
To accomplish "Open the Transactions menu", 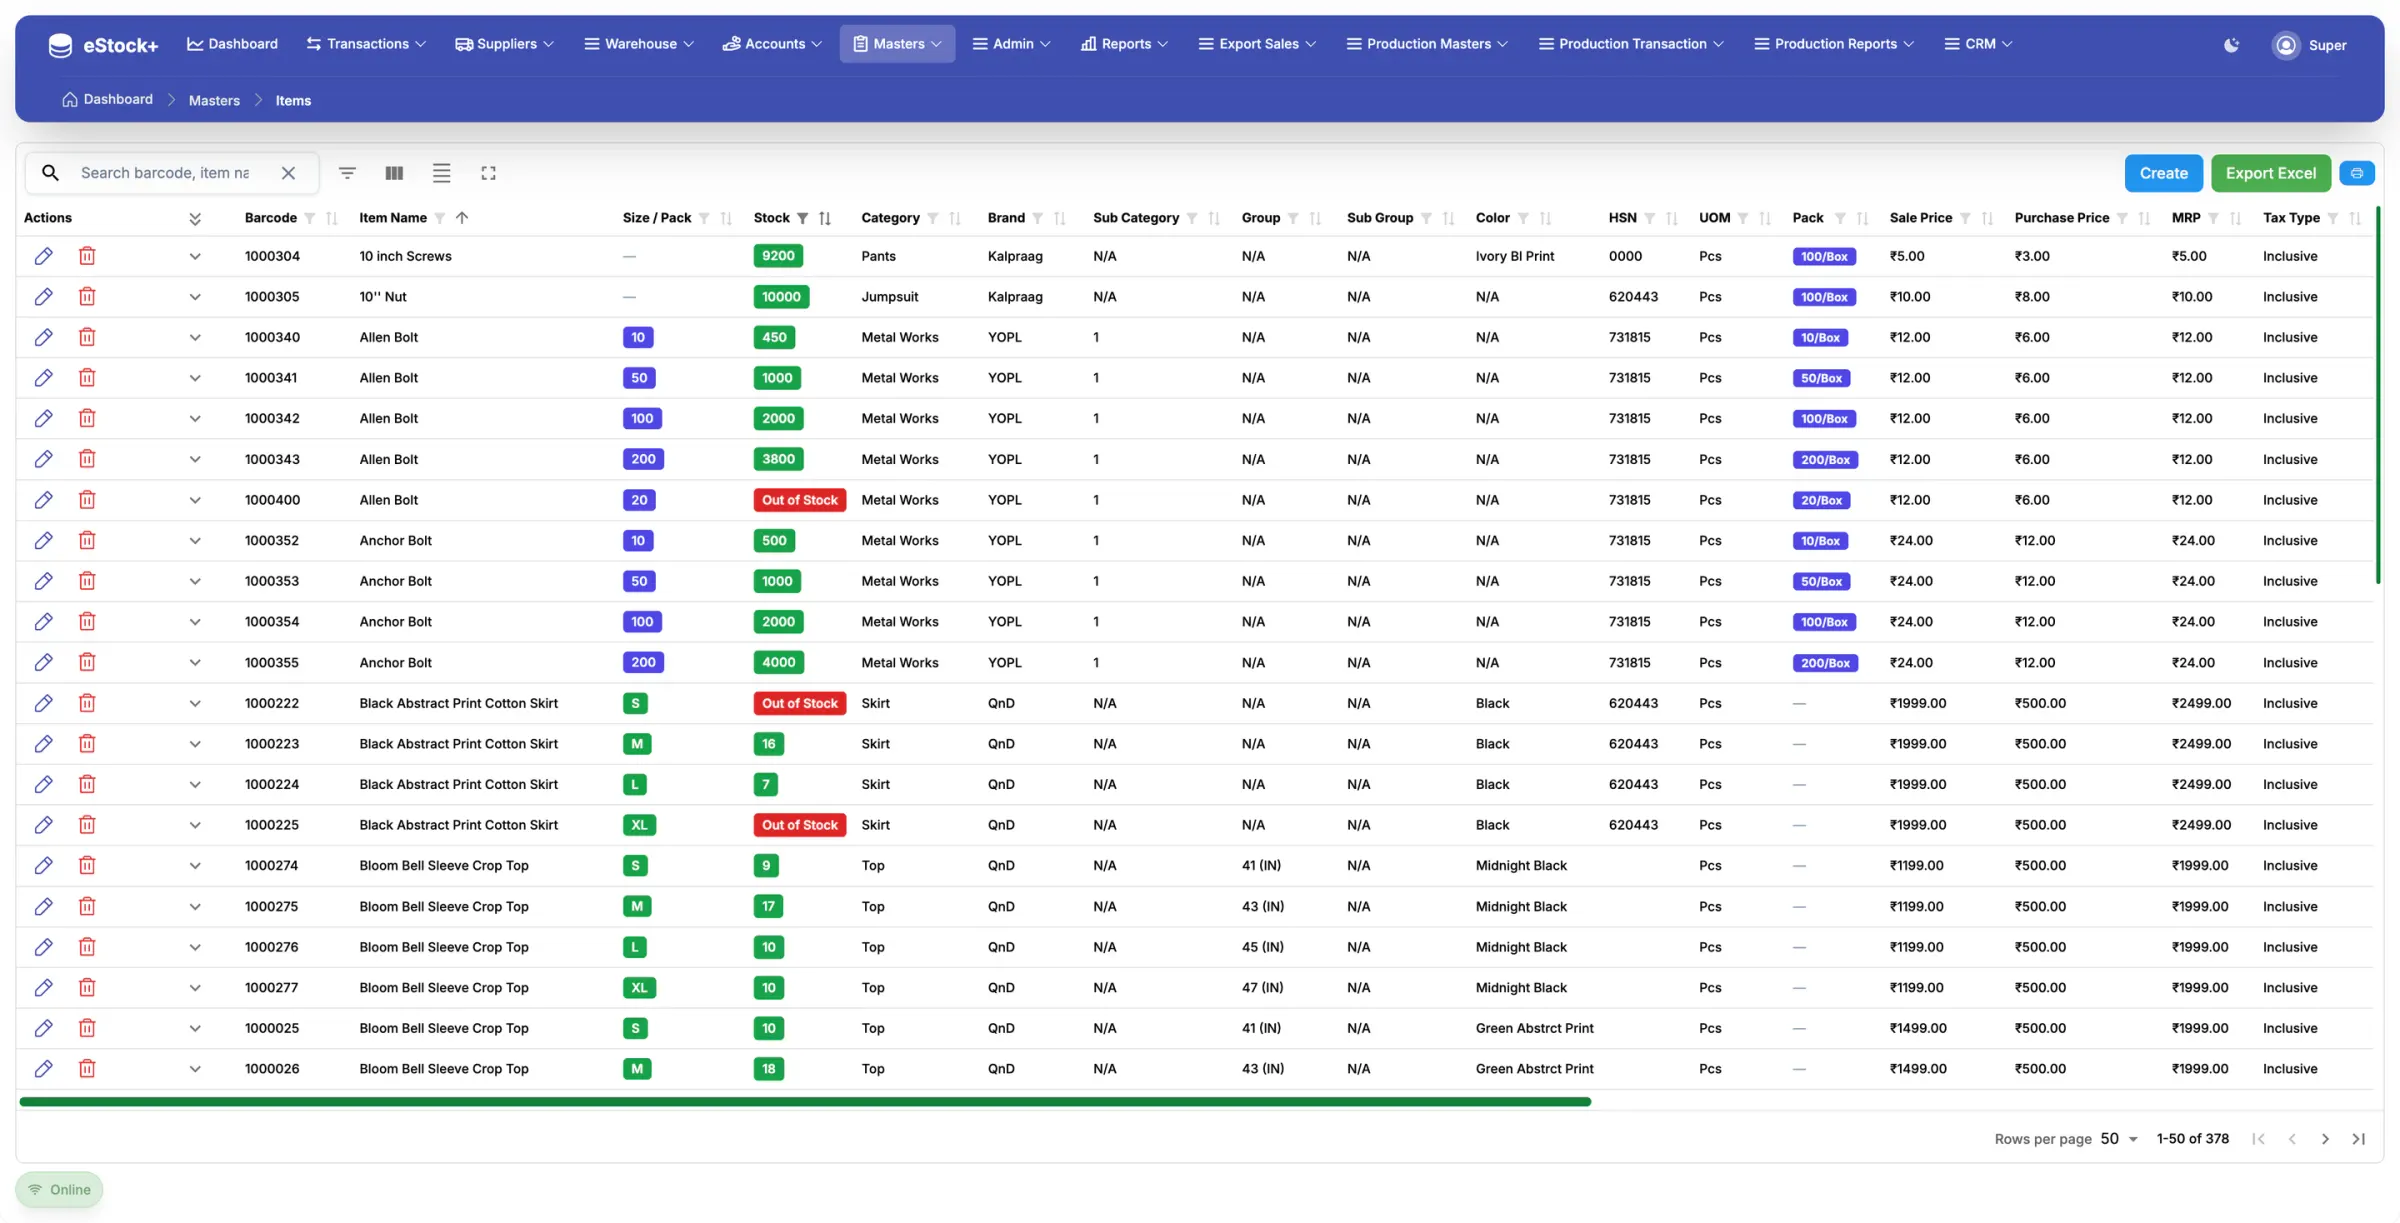I will 366,44.
